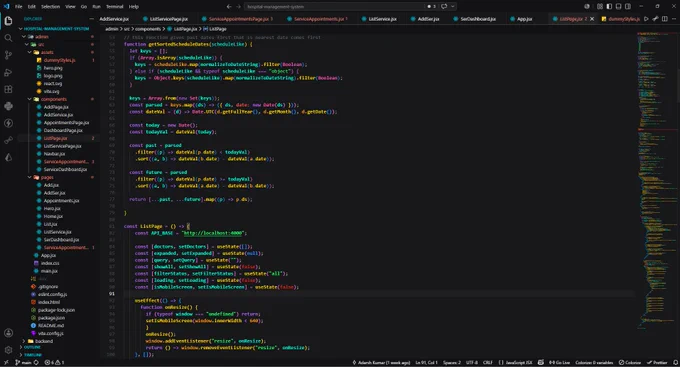Screen dimensions: 680x367
Task: Switch to the App.jsx tab
Action: tap(521, 19)
